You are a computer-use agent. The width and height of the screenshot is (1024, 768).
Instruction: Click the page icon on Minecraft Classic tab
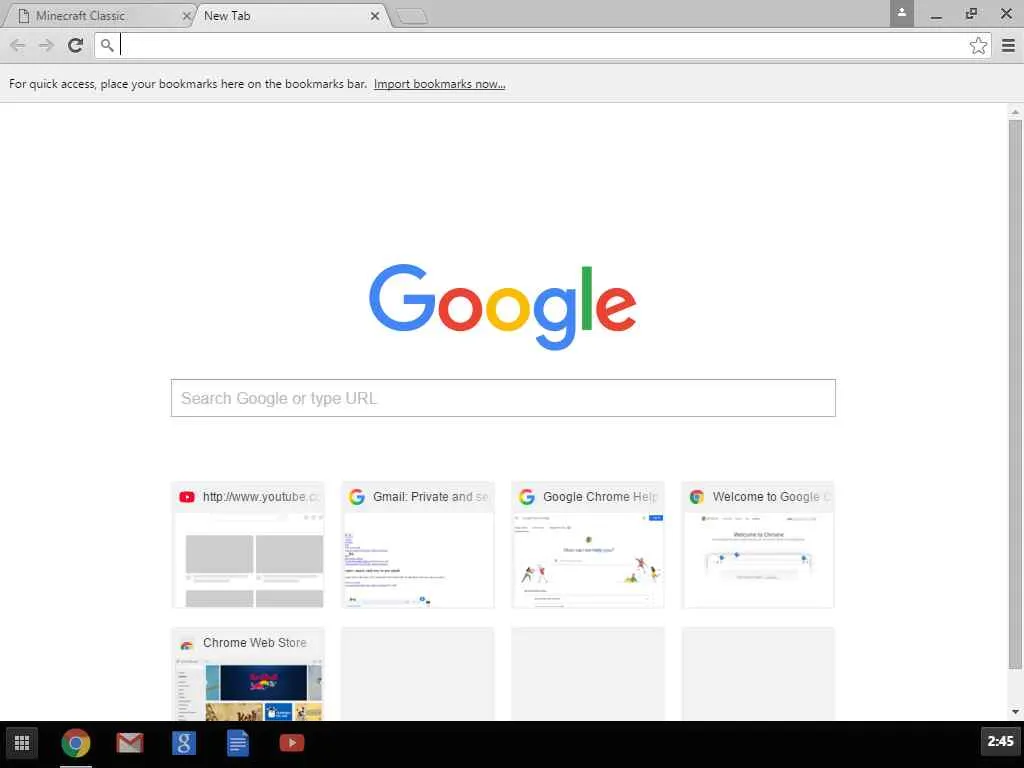click(24, 16)
